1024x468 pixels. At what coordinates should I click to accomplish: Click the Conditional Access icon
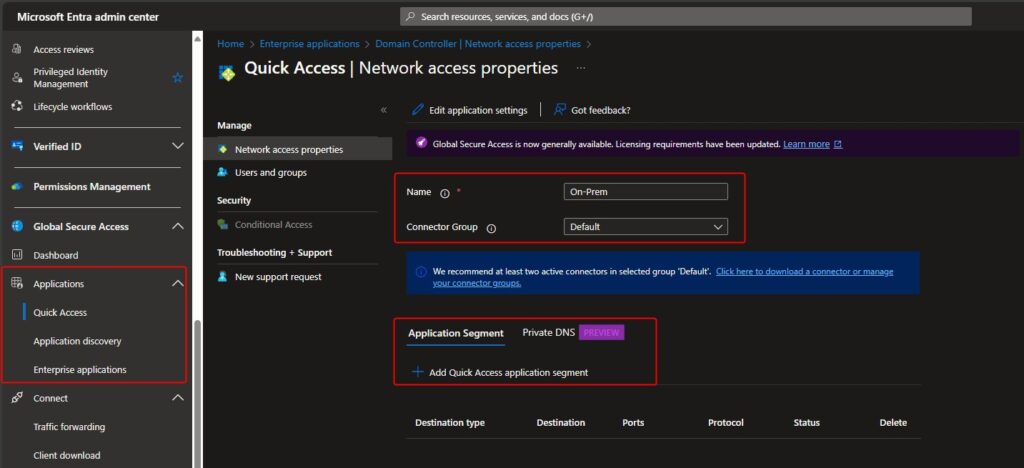tap(223, 225)
